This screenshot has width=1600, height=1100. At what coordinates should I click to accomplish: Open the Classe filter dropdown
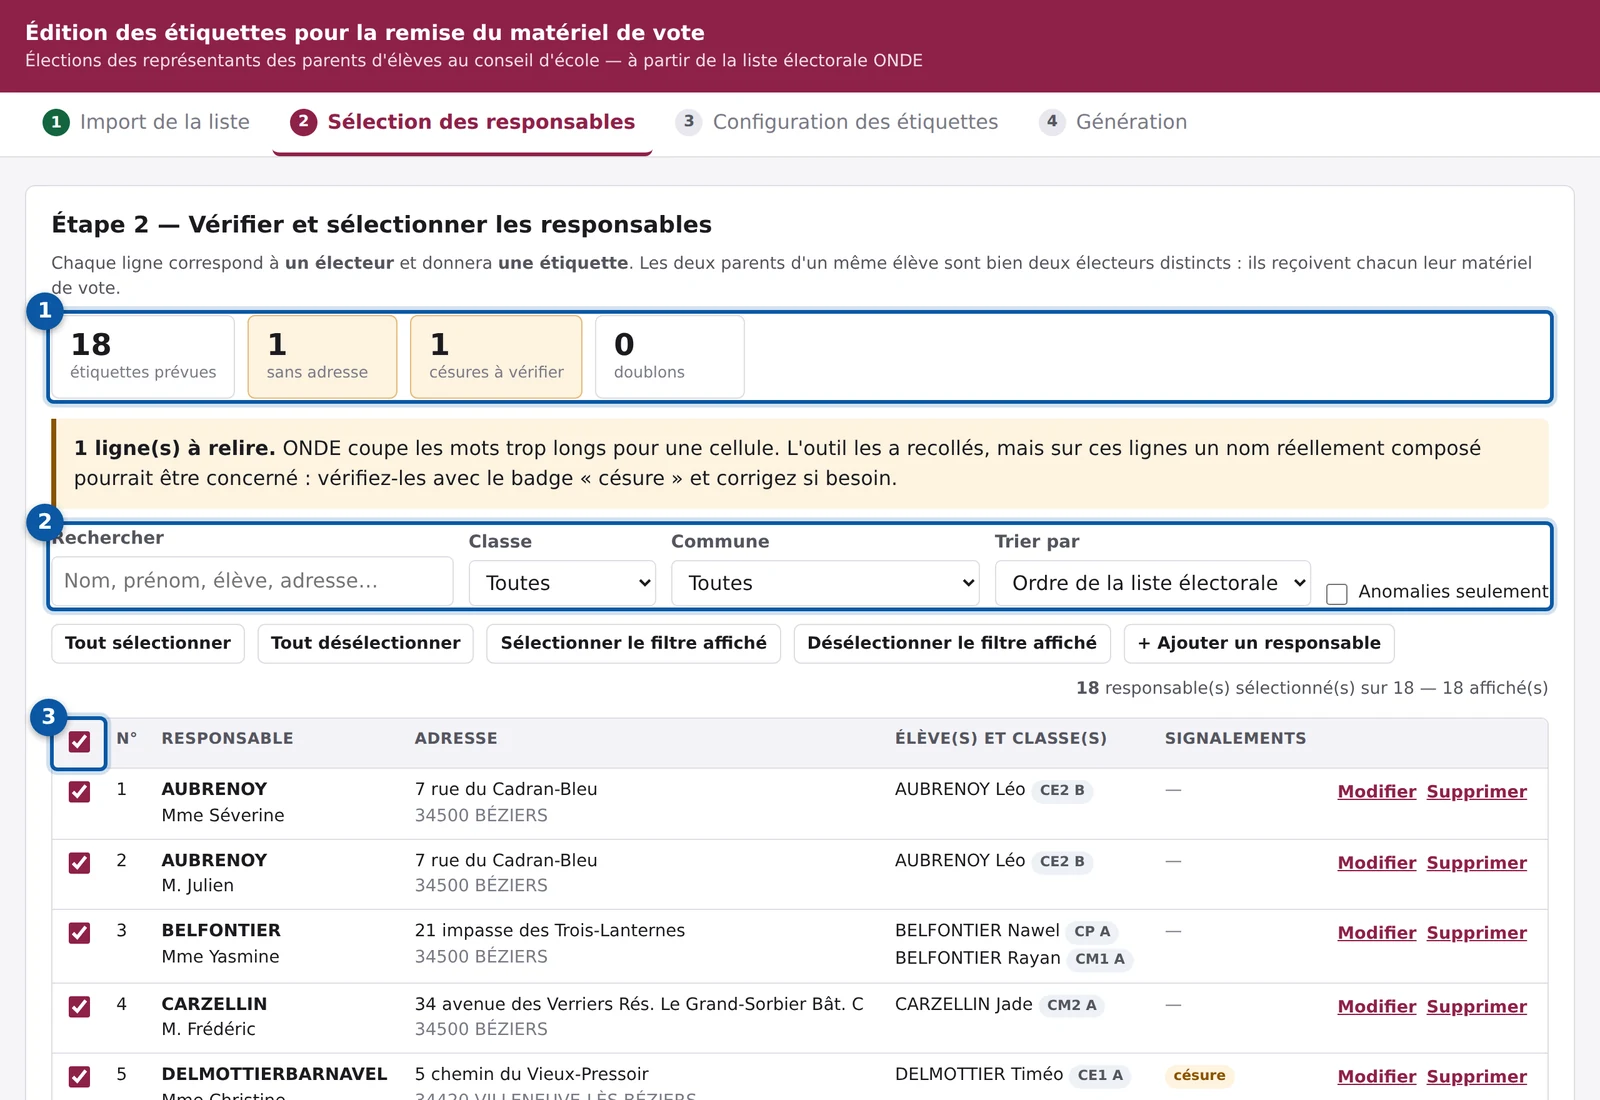click(562, 583)
